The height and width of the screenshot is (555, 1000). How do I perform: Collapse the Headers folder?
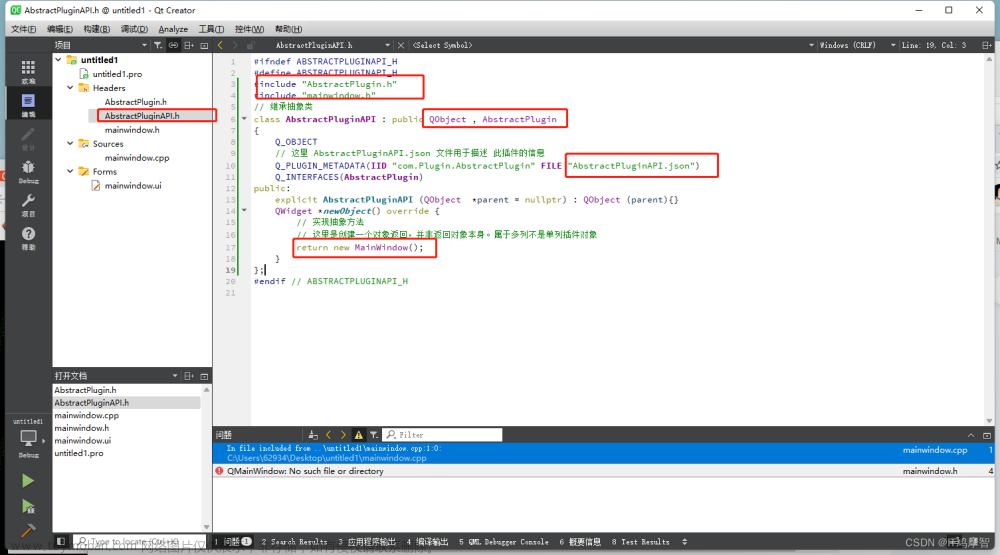point(70,87)
